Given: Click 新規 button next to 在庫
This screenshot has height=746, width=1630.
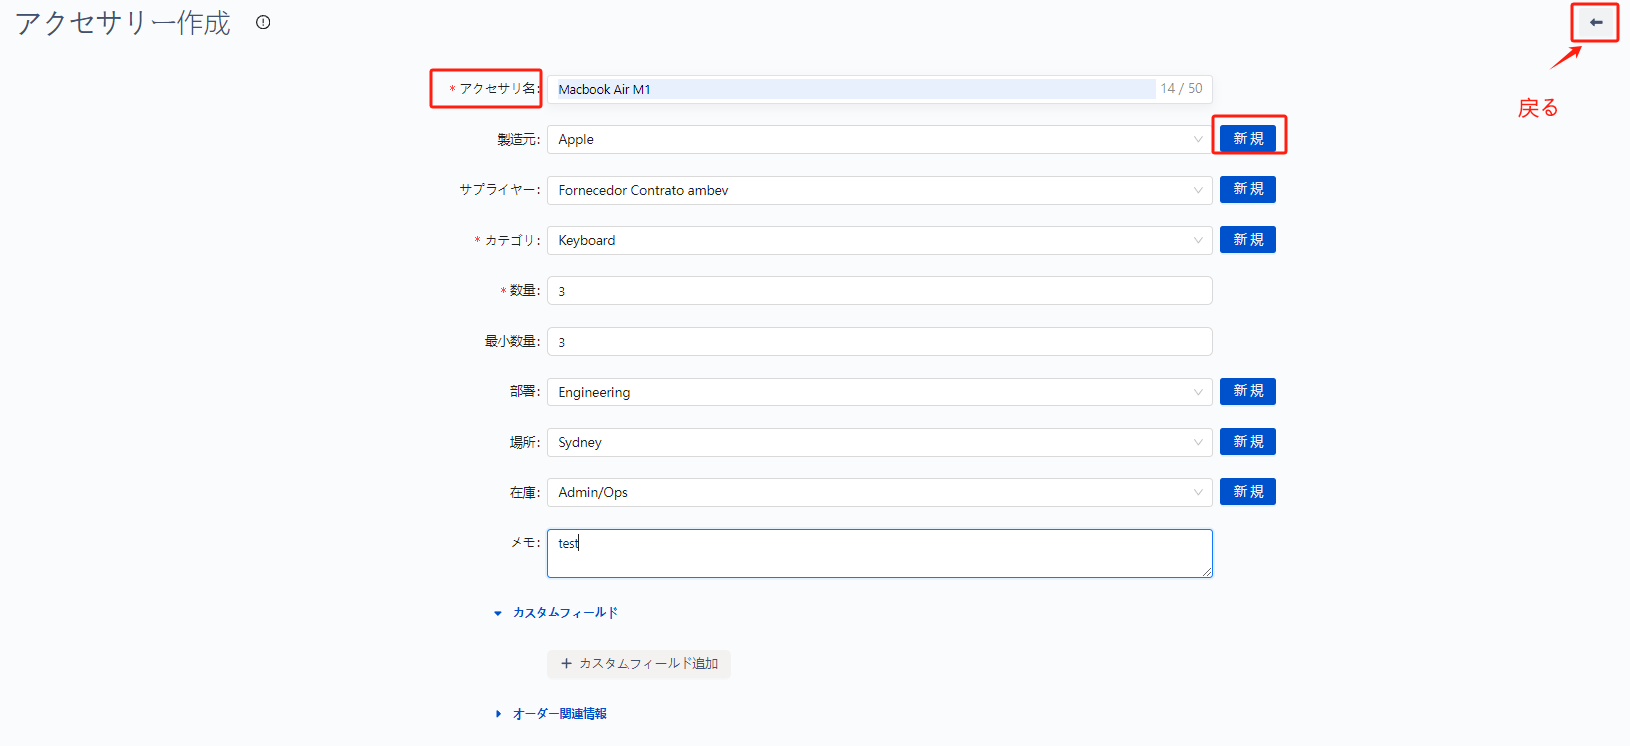Looking at the screenshot, I should pyautogui.click(x=1247, y=492).
